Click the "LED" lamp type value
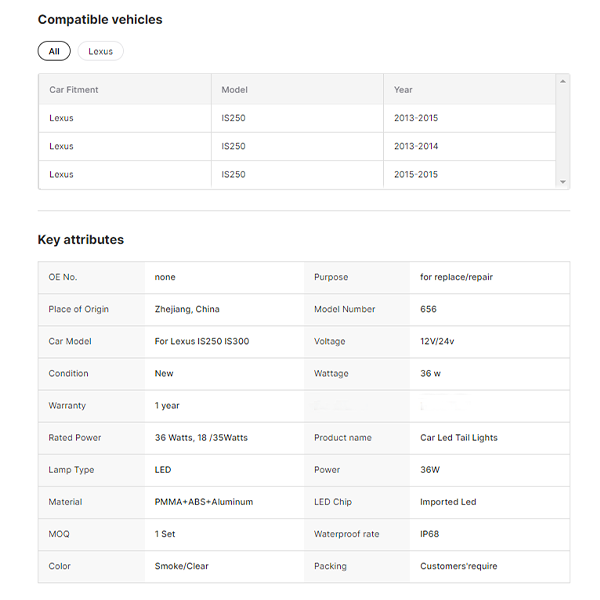This screenshot has height=600, width=600. pos(163,470)
